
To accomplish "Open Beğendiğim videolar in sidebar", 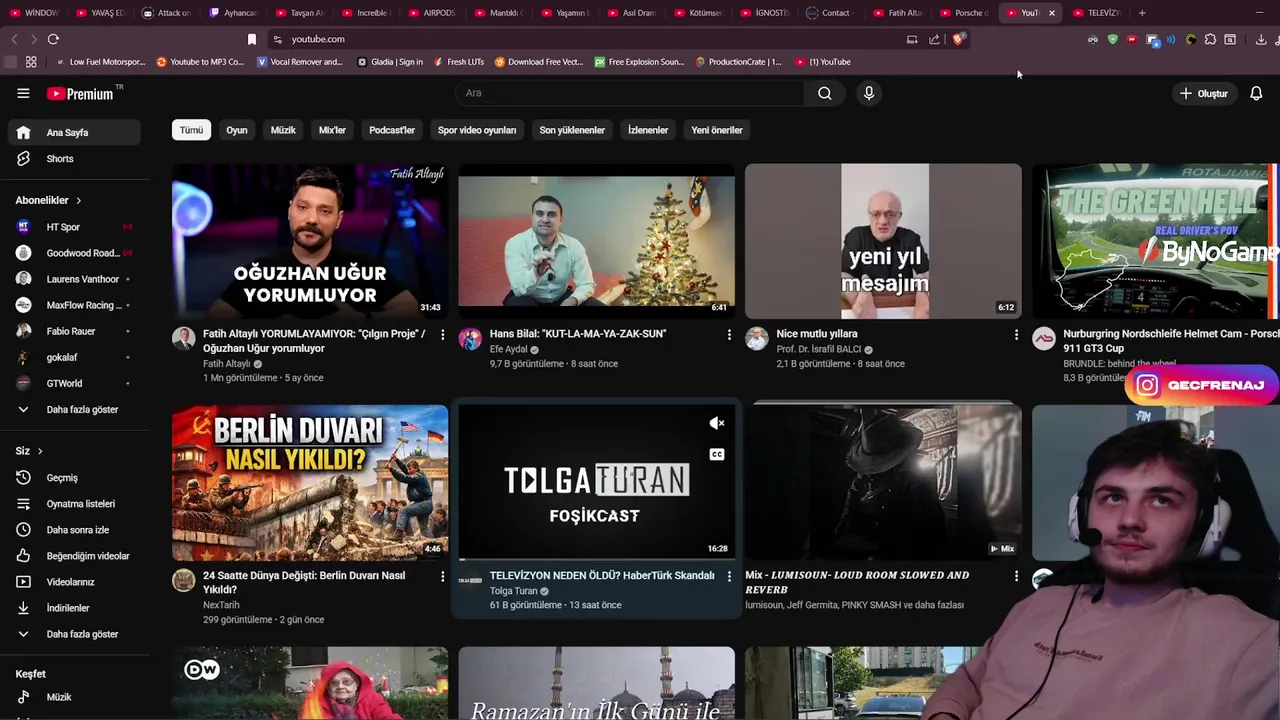I will (x=74, y=556).
